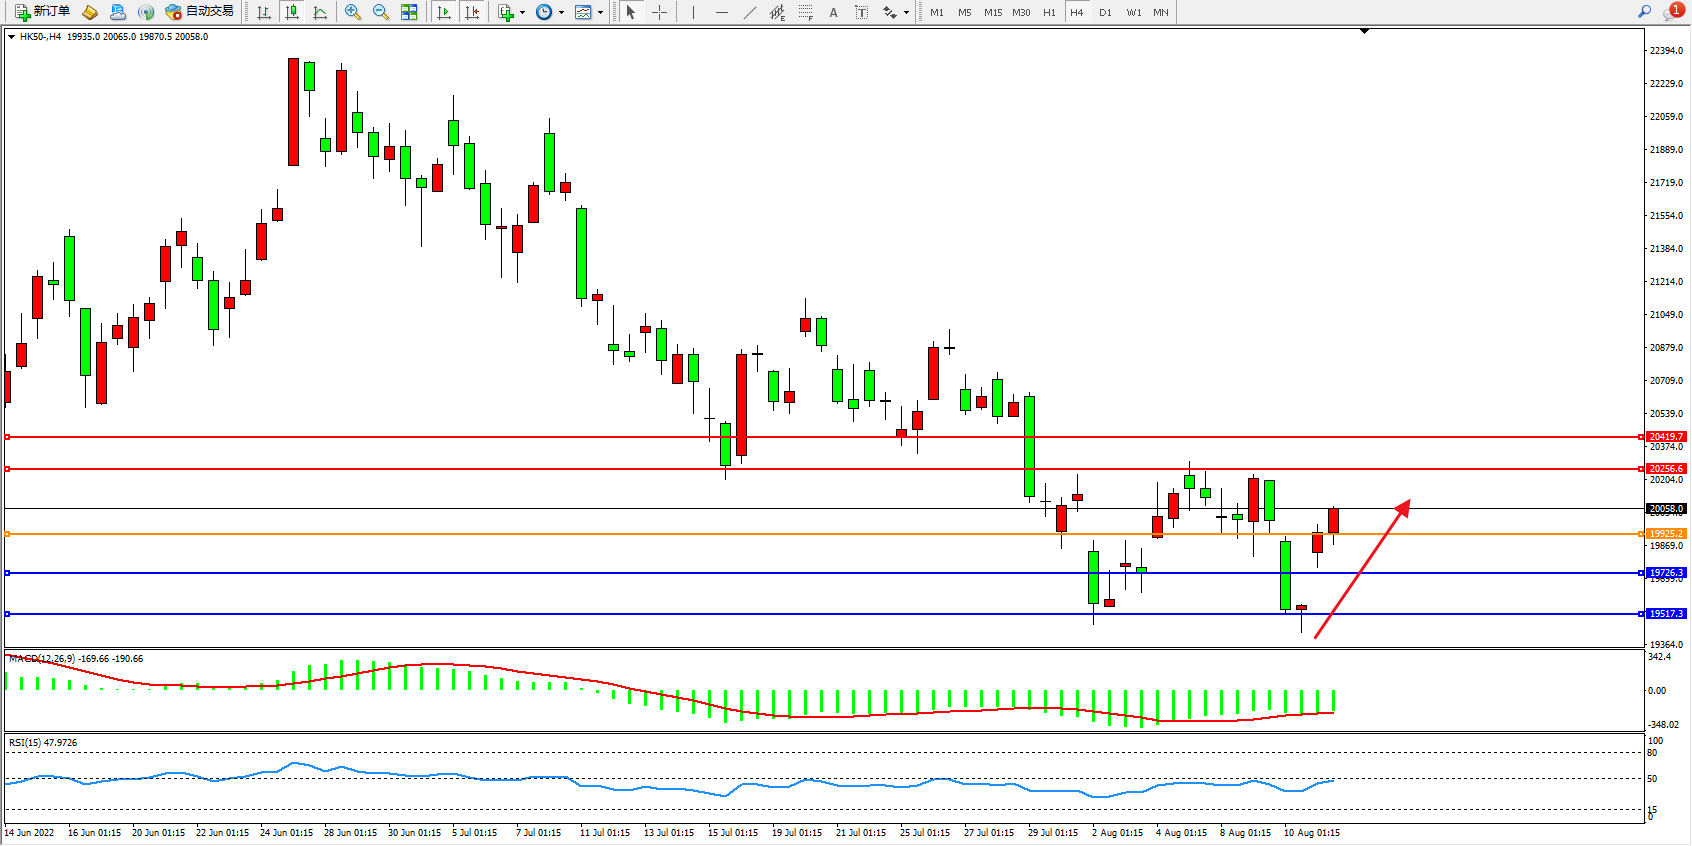The width and height of the screenshot is (1692, 846).
Task: Draw an equidistant channel
Action: (x=777, y=13)
